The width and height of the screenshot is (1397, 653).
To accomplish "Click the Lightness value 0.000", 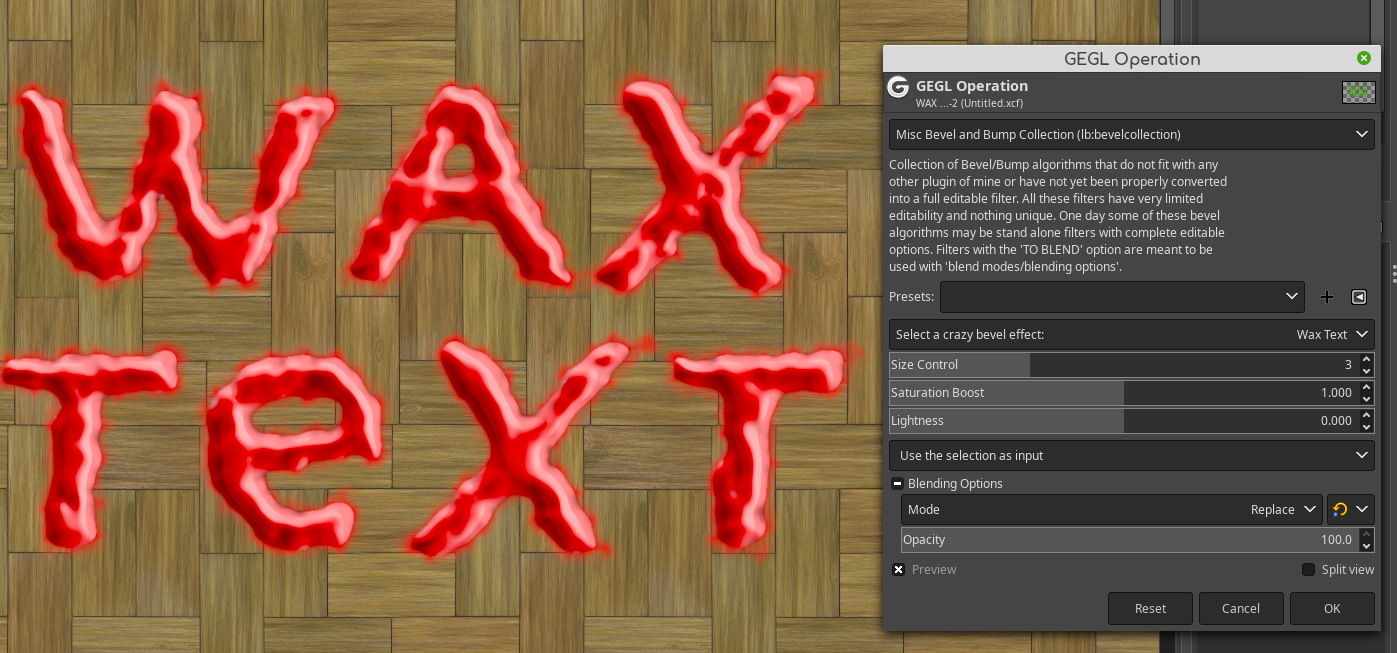I will [1336, 421].
